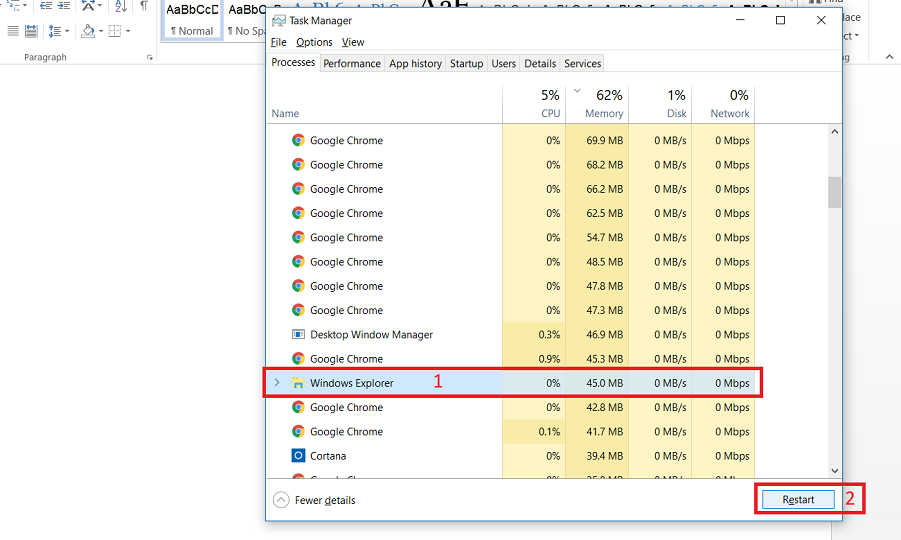Select the Cortana process name
The height and width of the screenshot is (540, 901).
tap(328, 456)
